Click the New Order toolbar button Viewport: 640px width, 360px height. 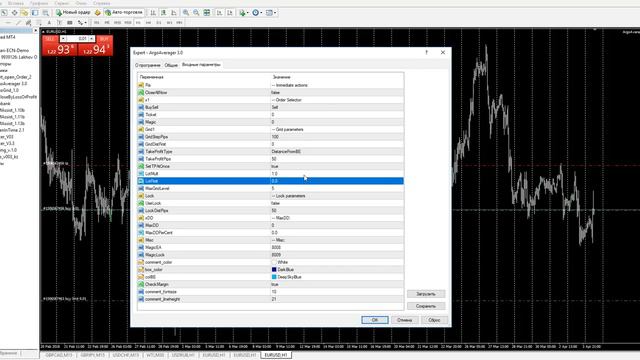click(73, 13)
